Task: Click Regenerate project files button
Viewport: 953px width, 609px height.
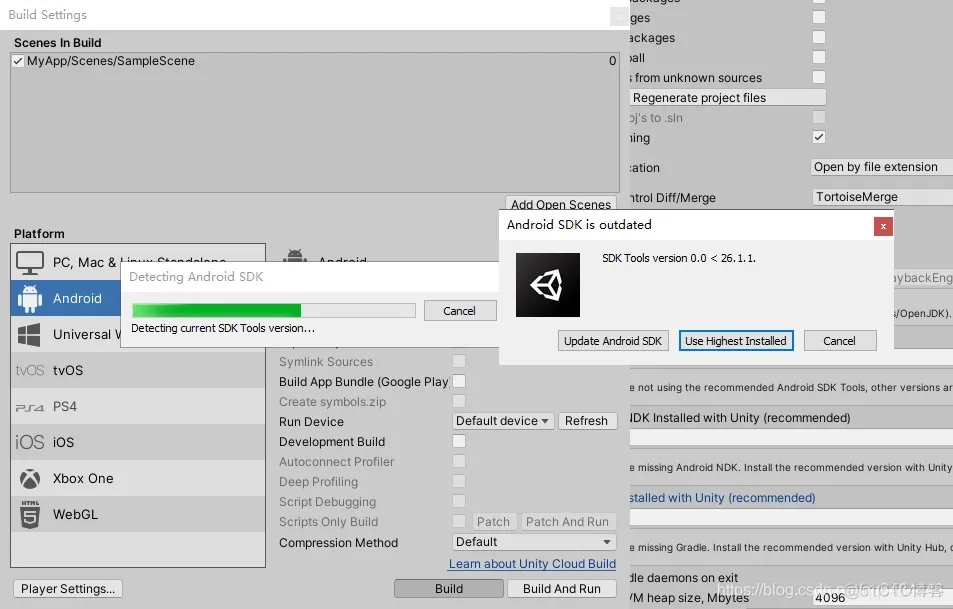Action: tap(728, 97)
